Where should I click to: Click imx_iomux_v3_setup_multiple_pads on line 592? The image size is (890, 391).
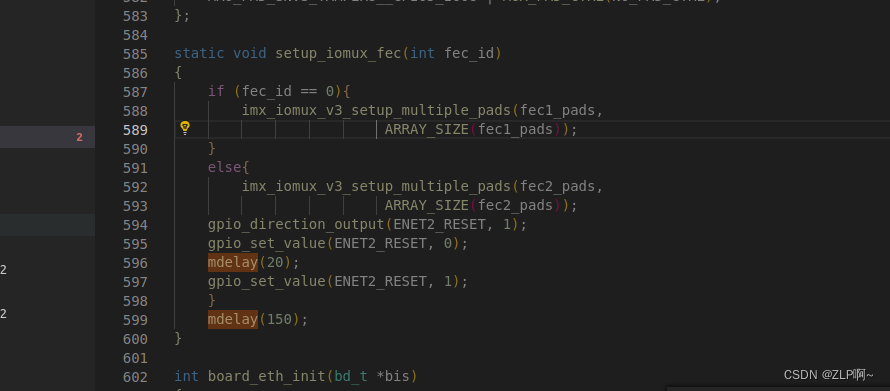[x=377, y=187]
